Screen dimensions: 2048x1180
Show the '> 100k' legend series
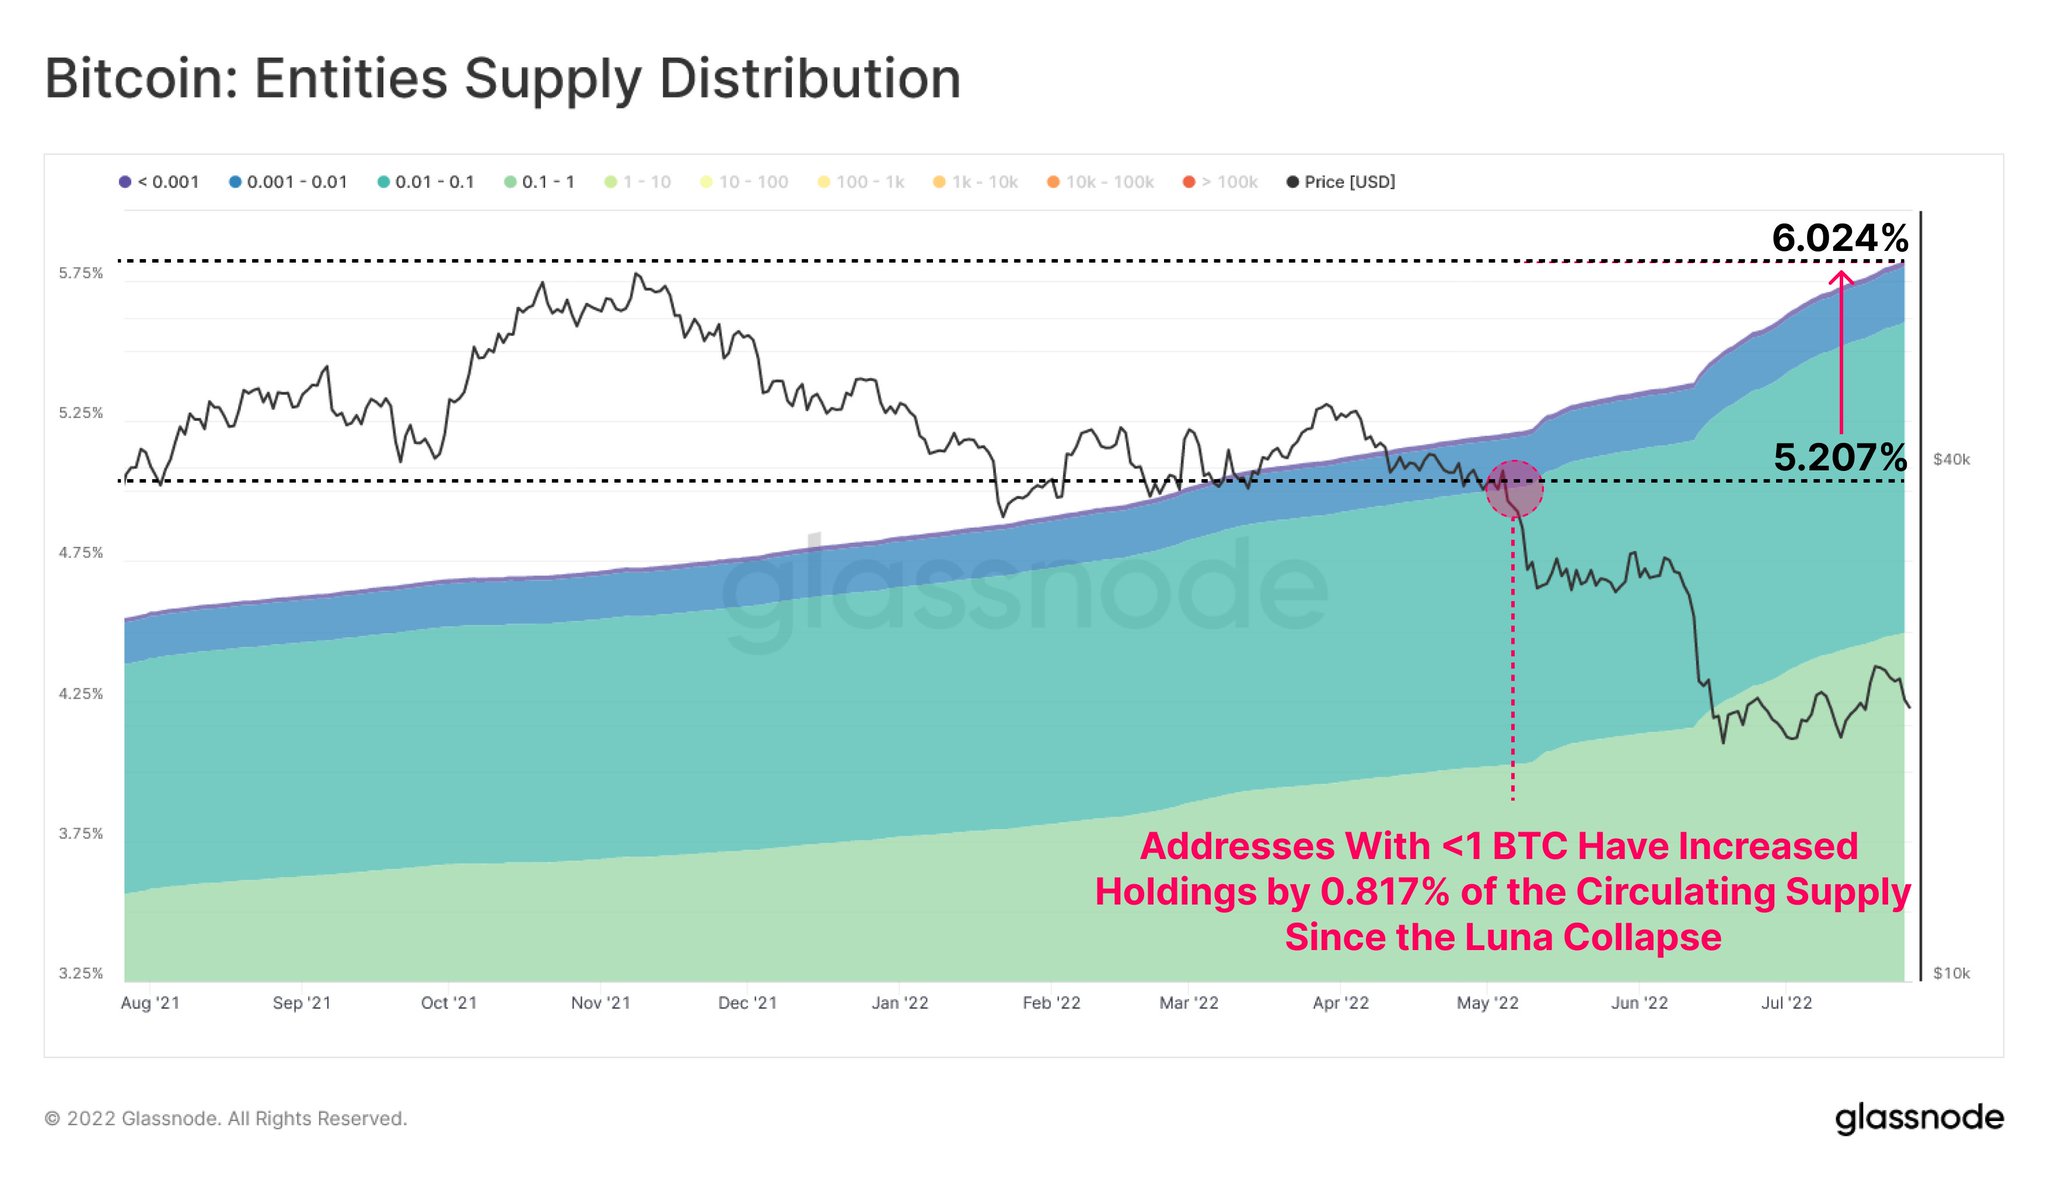(x=1220, y=182)
